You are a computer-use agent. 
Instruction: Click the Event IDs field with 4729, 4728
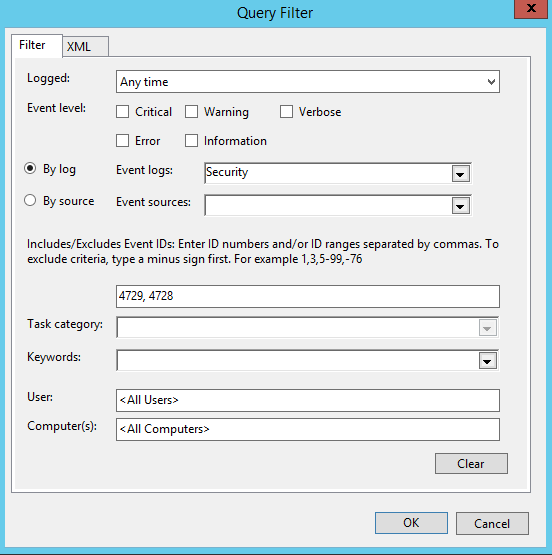pyautogui.click(x=308, y=296)
